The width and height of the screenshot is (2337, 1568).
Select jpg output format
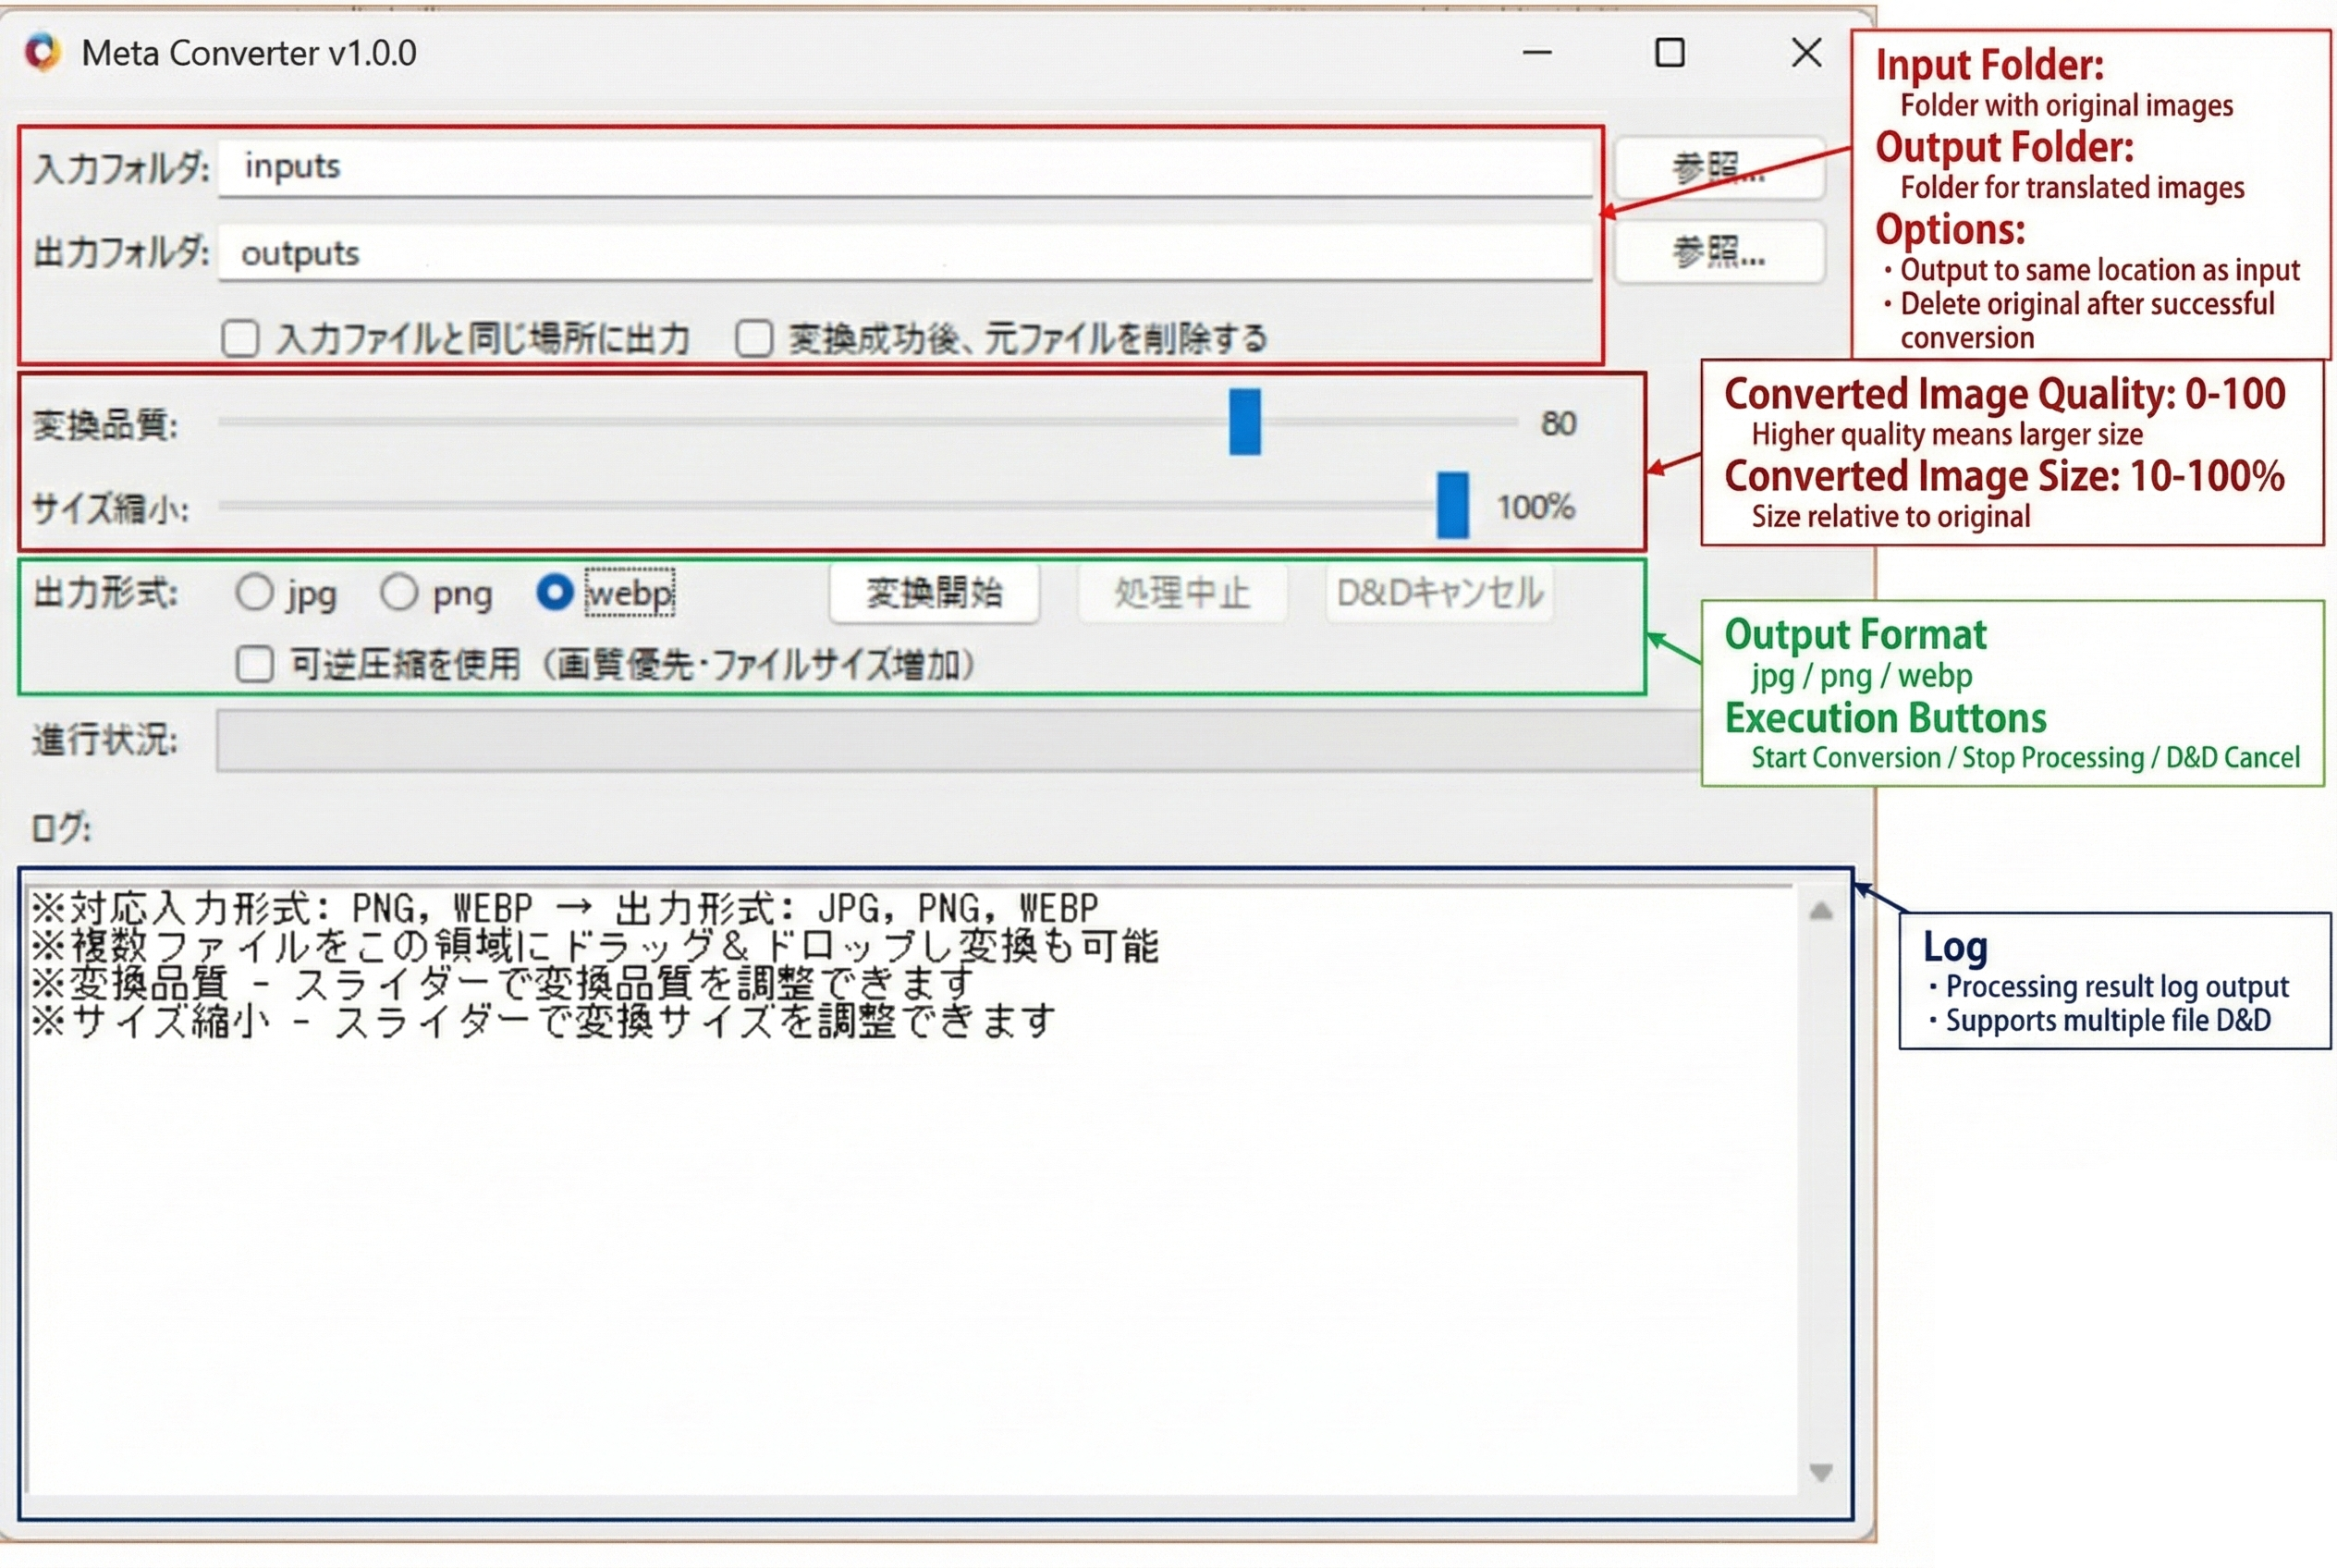255,593
